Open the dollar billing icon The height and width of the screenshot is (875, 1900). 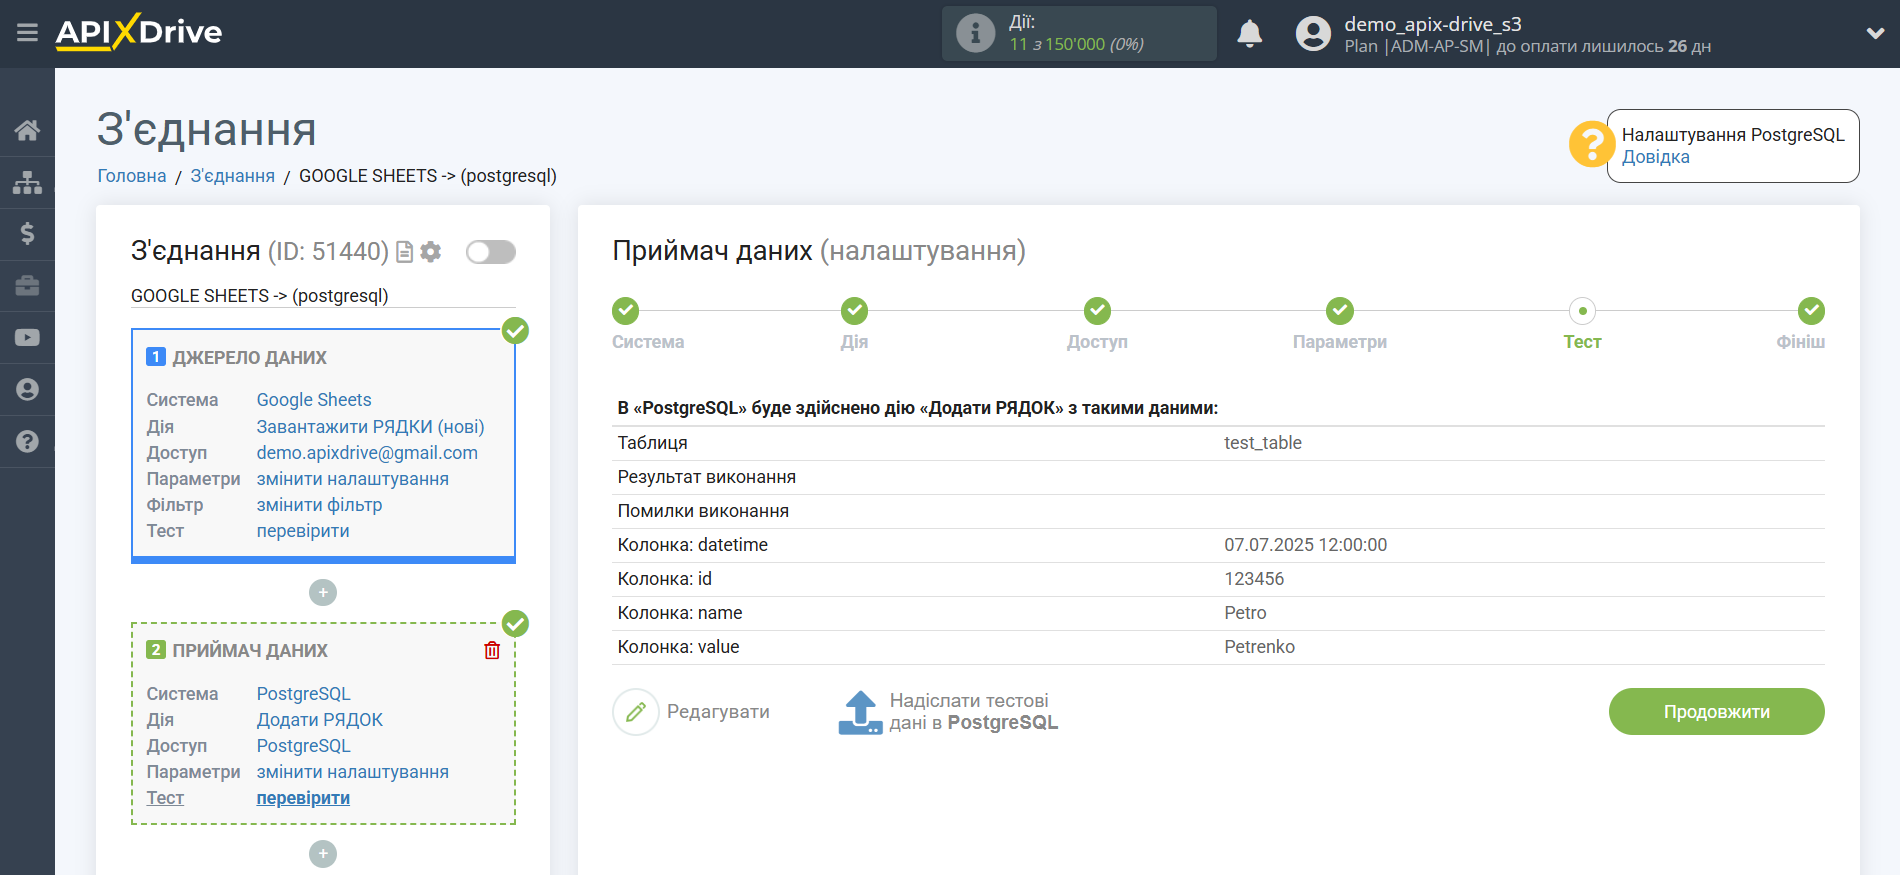click(27, 234)
